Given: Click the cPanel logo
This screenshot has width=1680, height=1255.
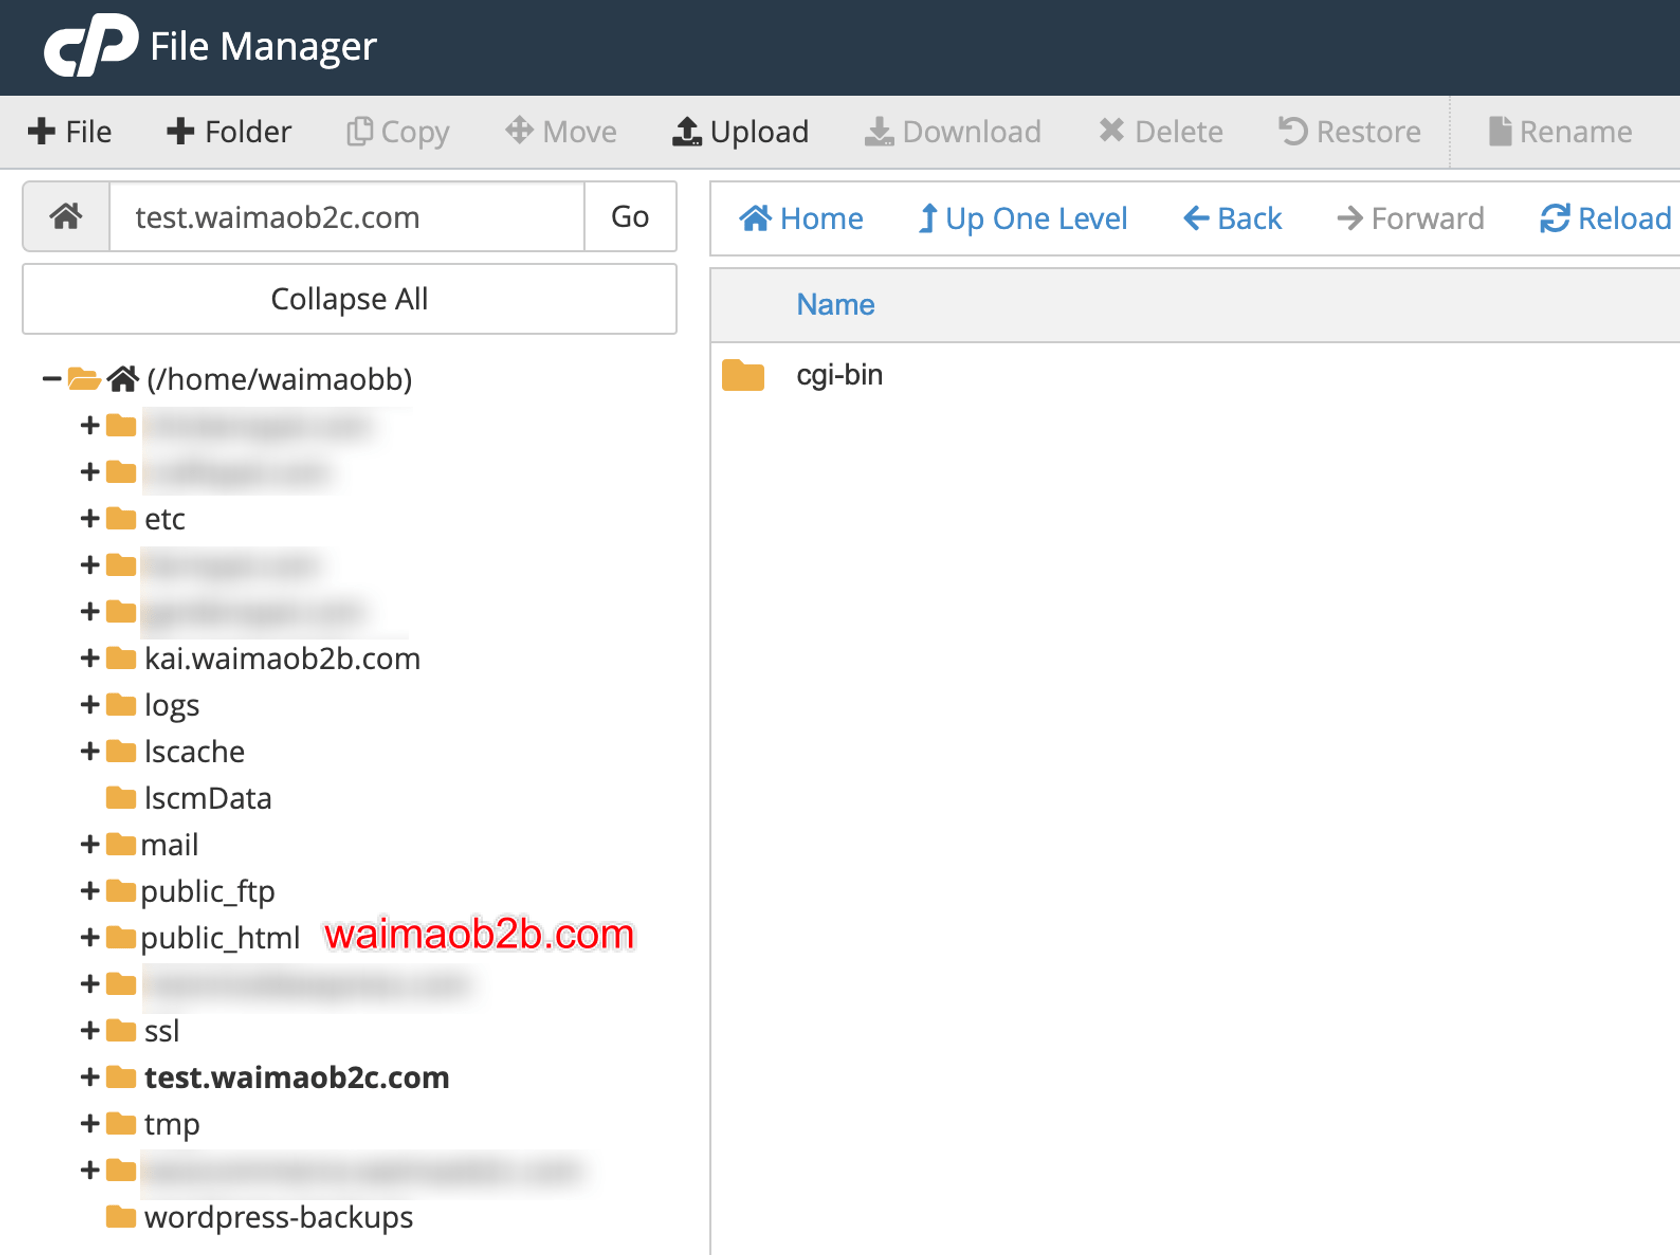Looking at the screenshot, I should pos(90,45).
